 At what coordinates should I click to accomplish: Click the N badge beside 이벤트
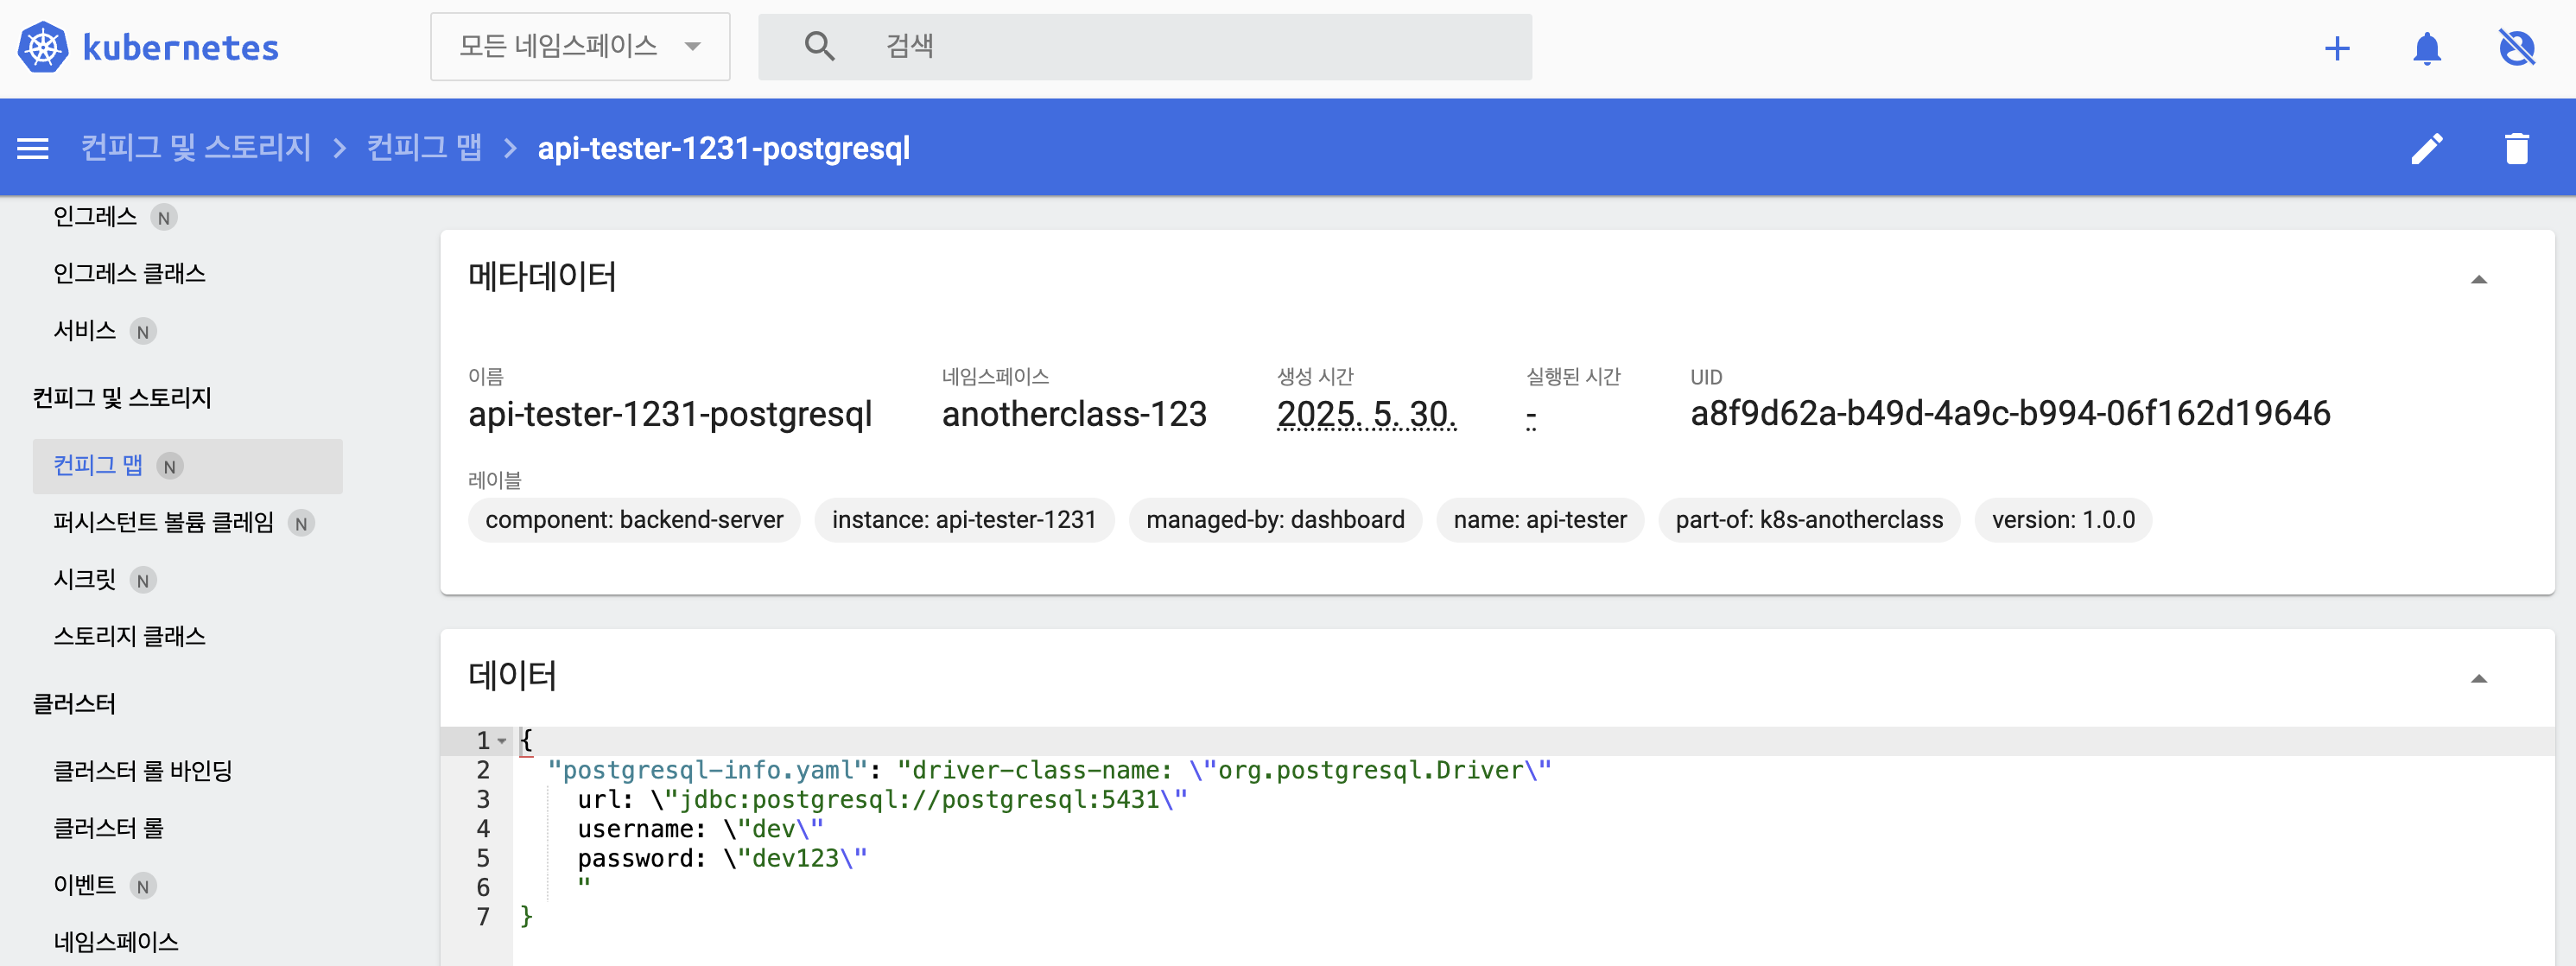tap(143, 886)
